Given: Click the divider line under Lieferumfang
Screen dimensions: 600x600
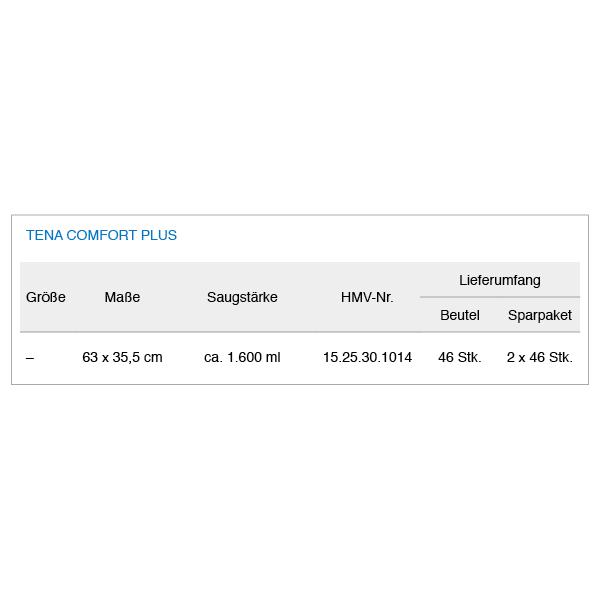Looking at the screenshot, I should click(500, 297).
